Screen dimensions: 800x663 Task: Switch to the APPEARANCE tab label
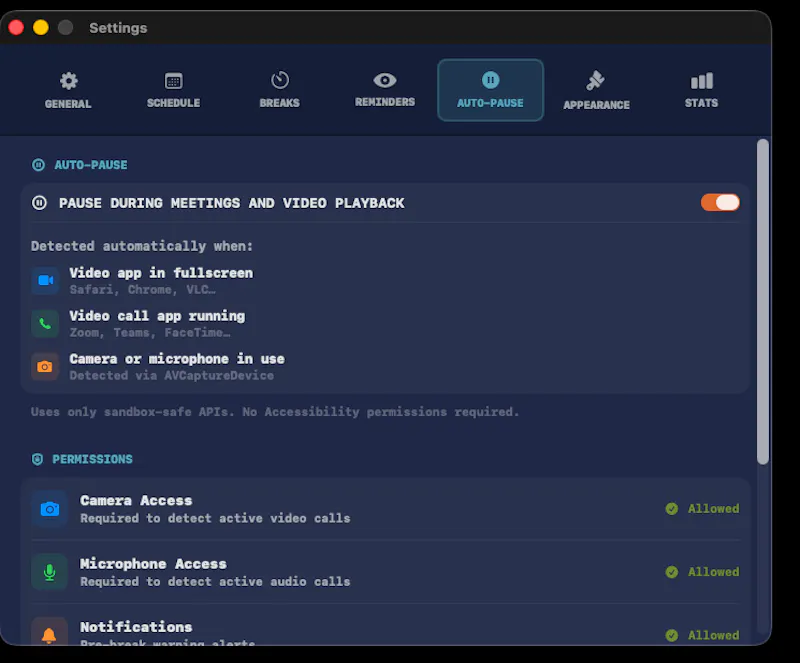[596, 105]
